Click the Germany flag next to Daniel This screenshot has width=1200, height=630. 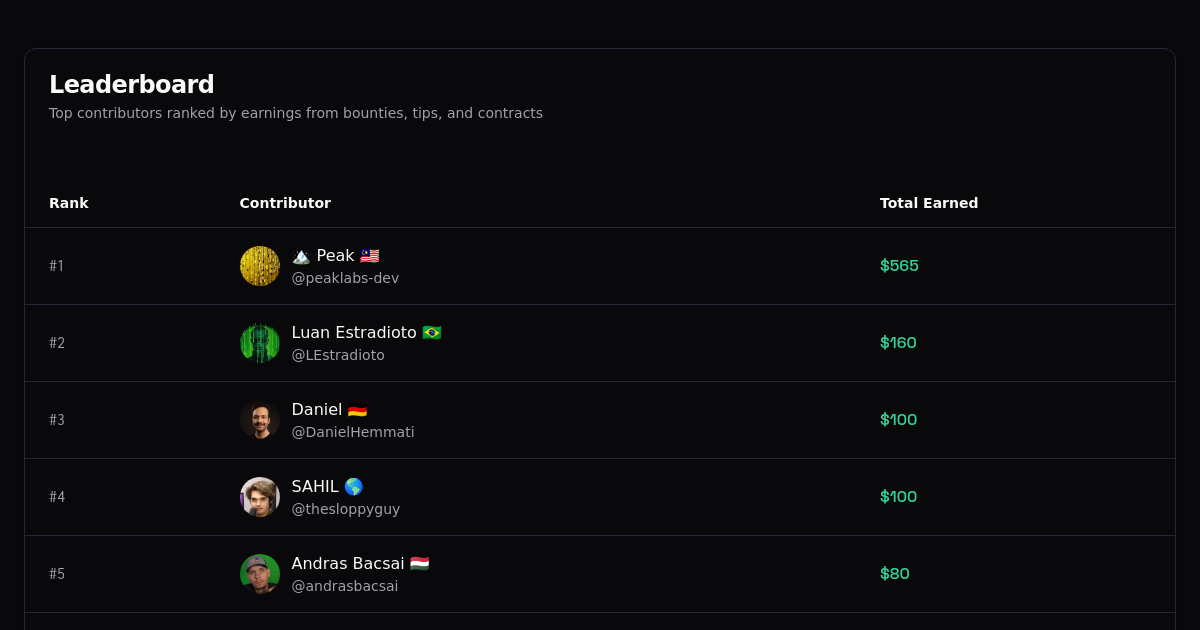[x=357, y=409]
